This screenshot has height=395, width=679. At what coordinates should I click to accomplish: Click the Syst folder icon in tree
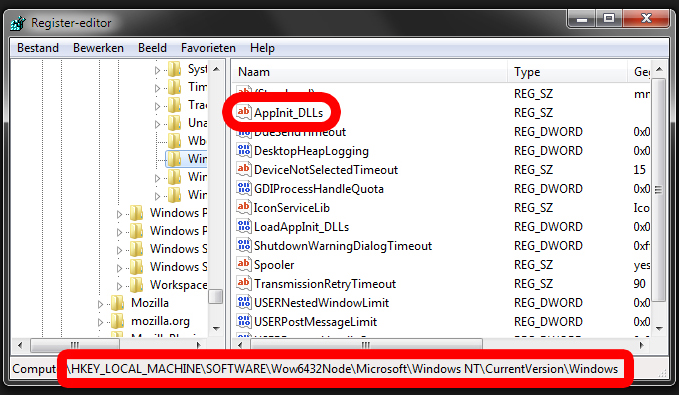click(x=174, y=69)
